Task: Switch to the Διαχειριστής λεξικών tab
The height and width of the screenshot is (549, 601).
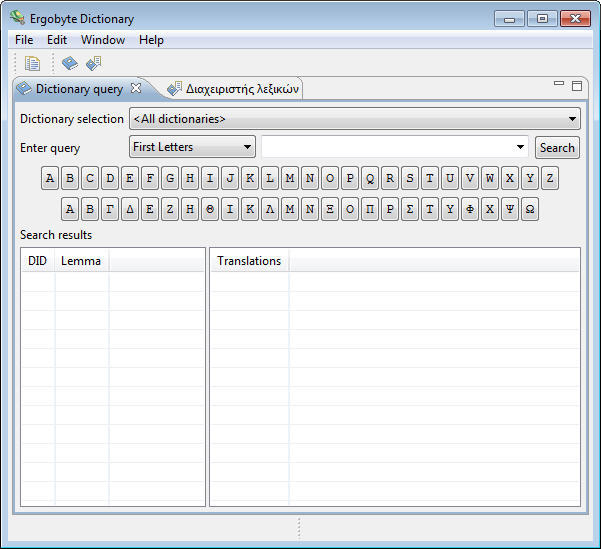Action: (x=233, y=89)
